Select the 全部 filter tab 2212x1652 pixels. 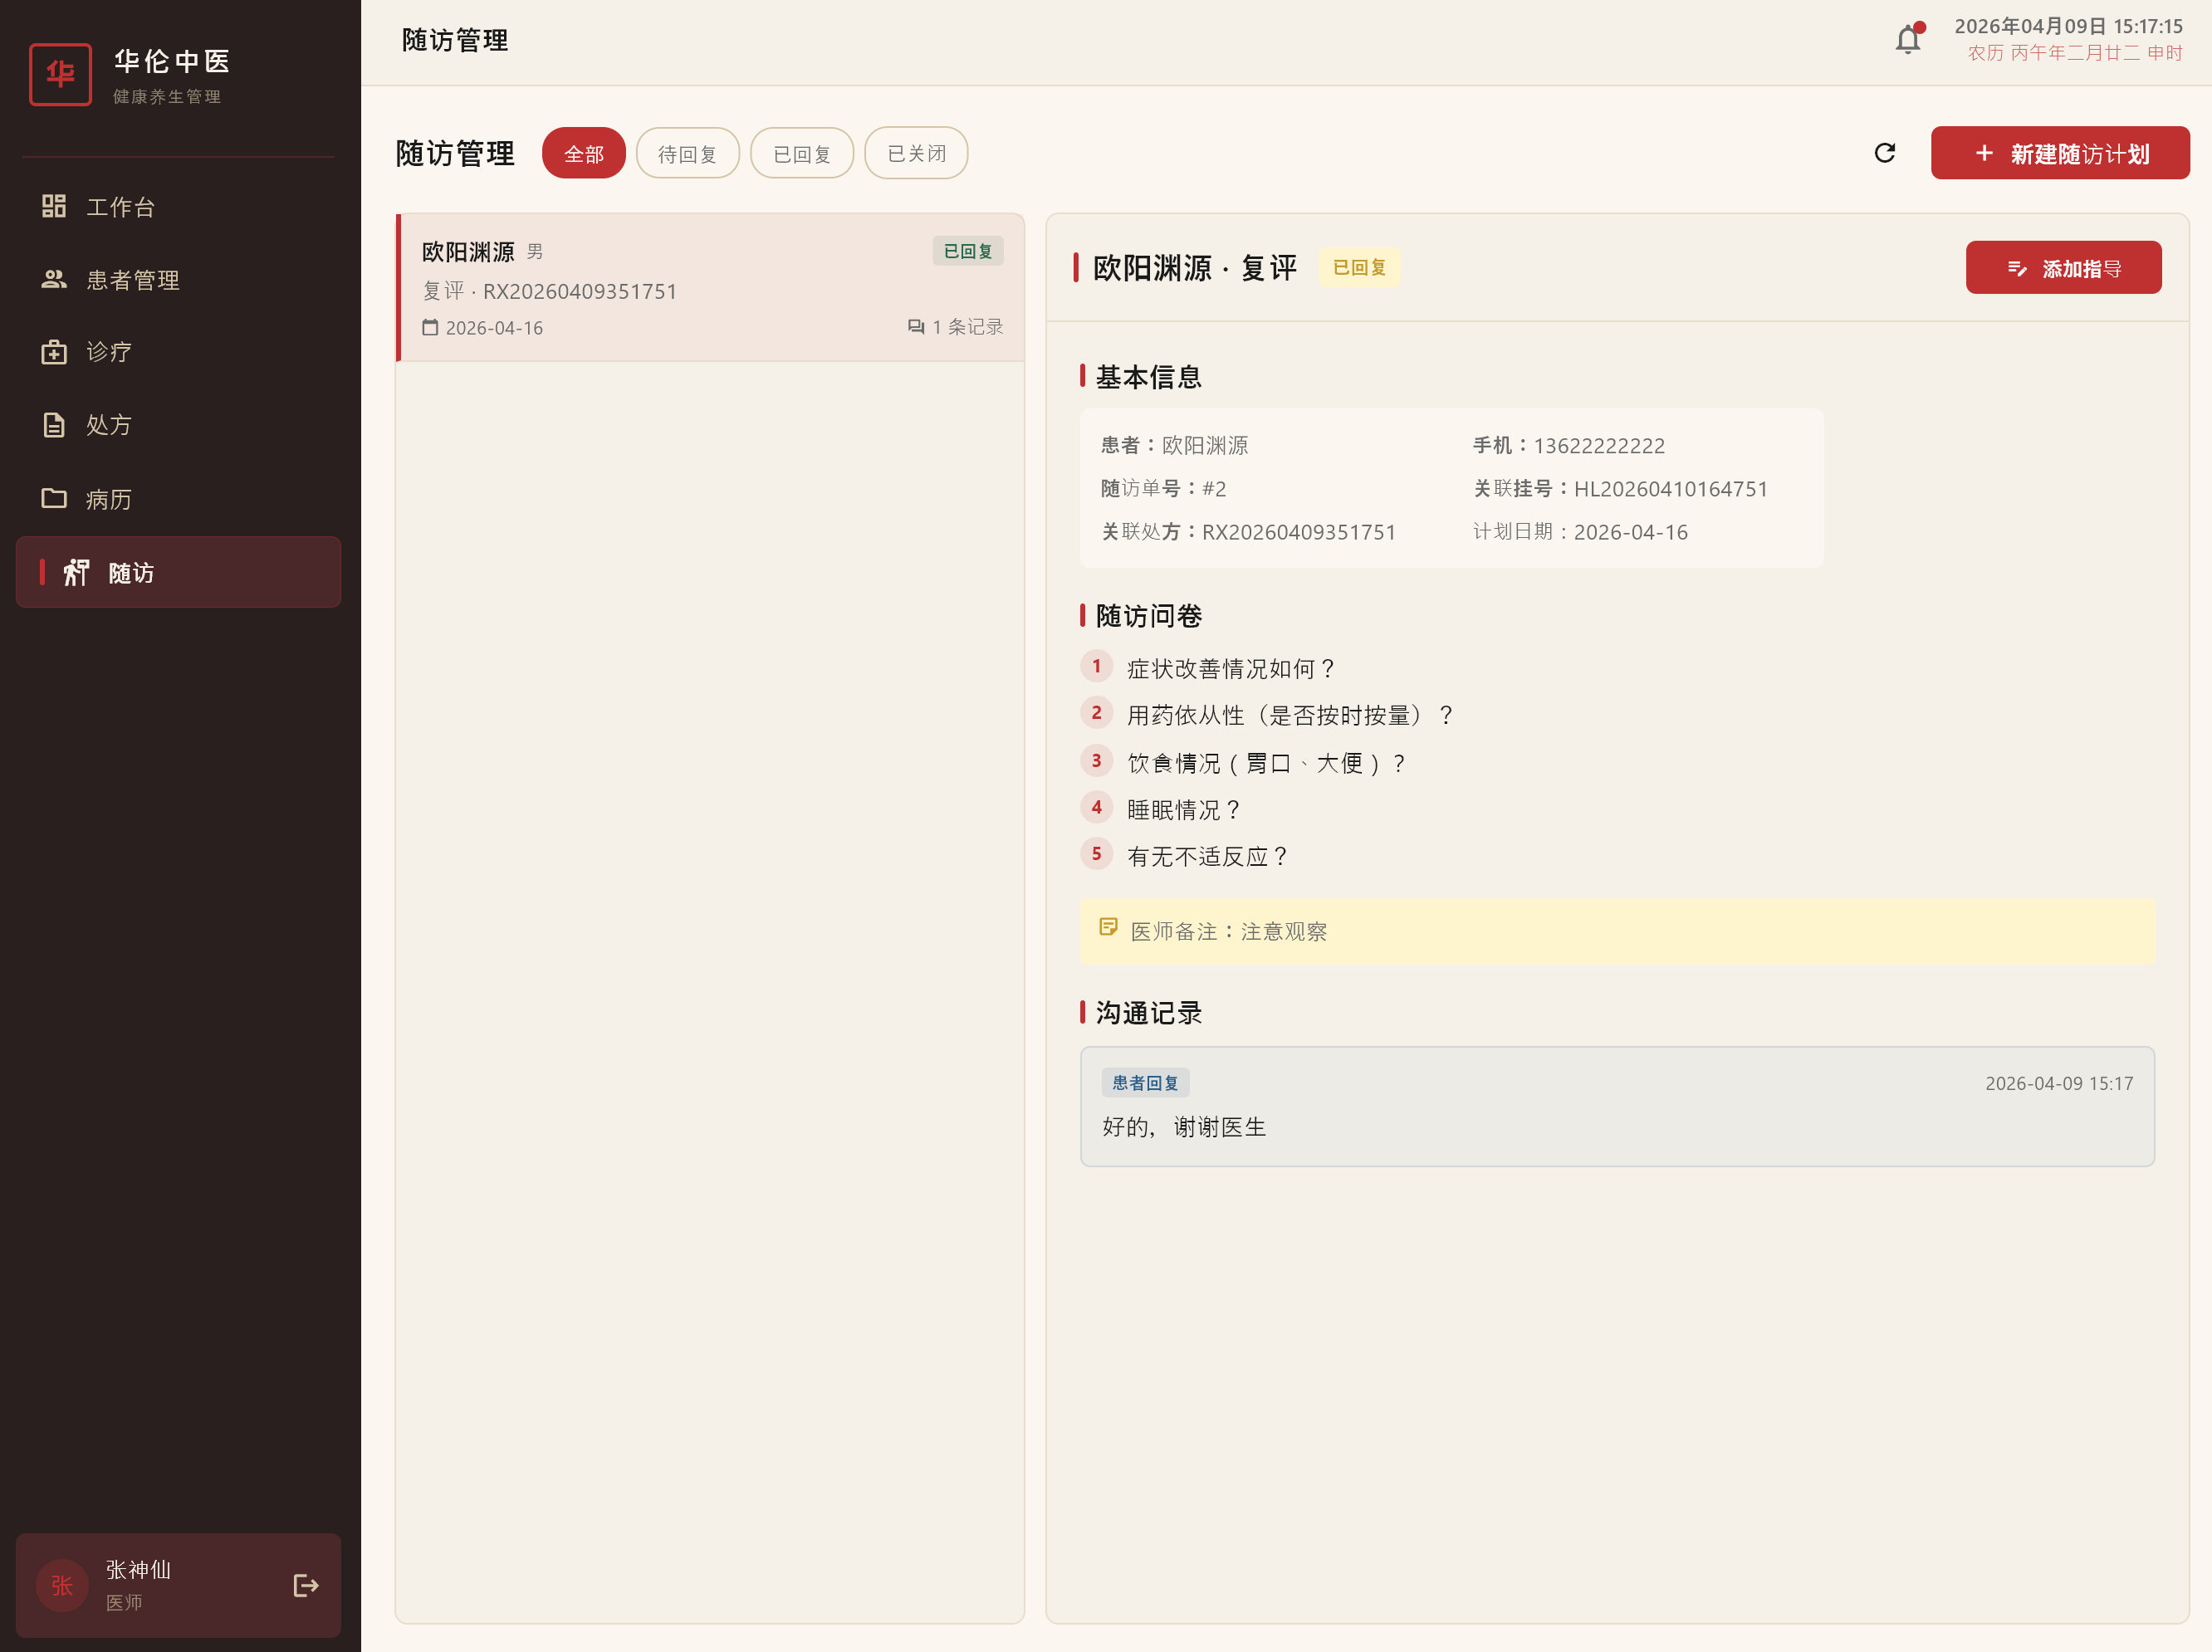pyautogui.click(x=583, y=152)
